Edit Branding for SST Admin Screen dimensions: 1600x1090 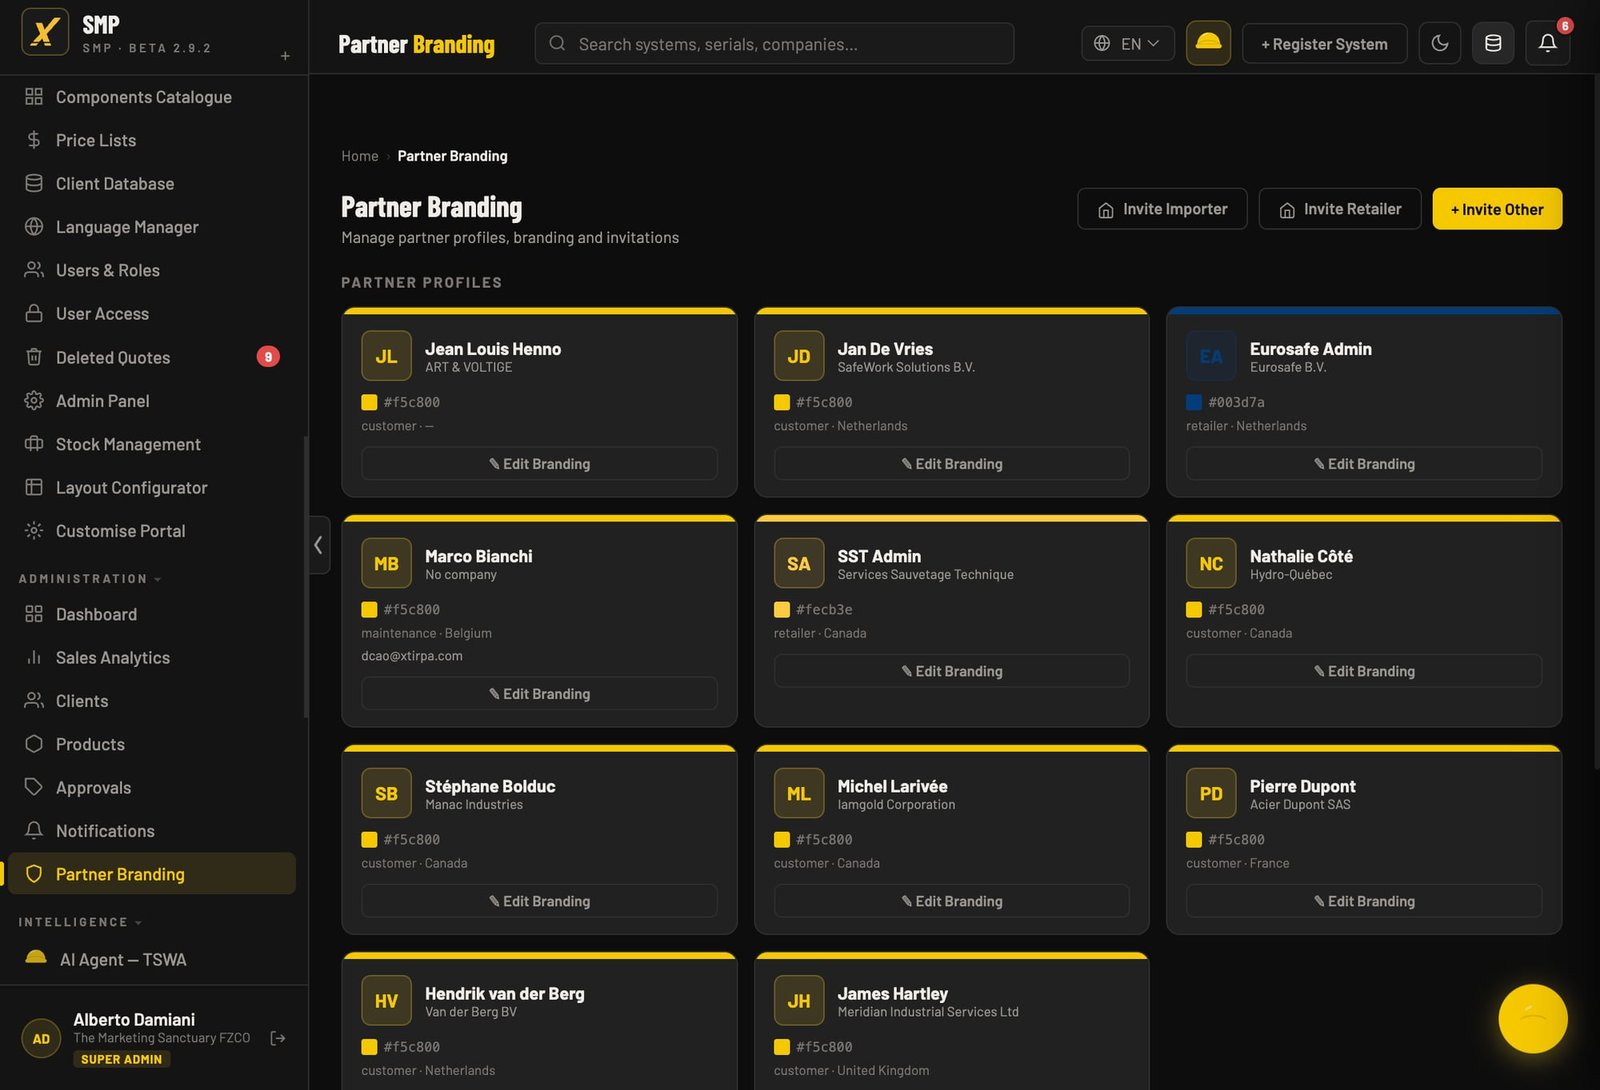tap(951, 671)
